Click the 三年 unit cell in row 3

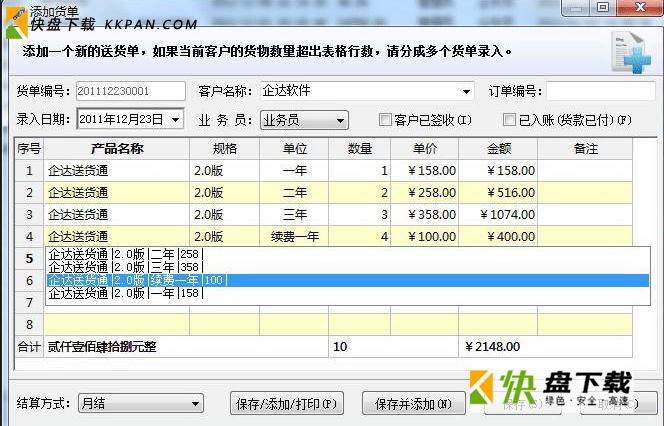click(x=294, y=215)
